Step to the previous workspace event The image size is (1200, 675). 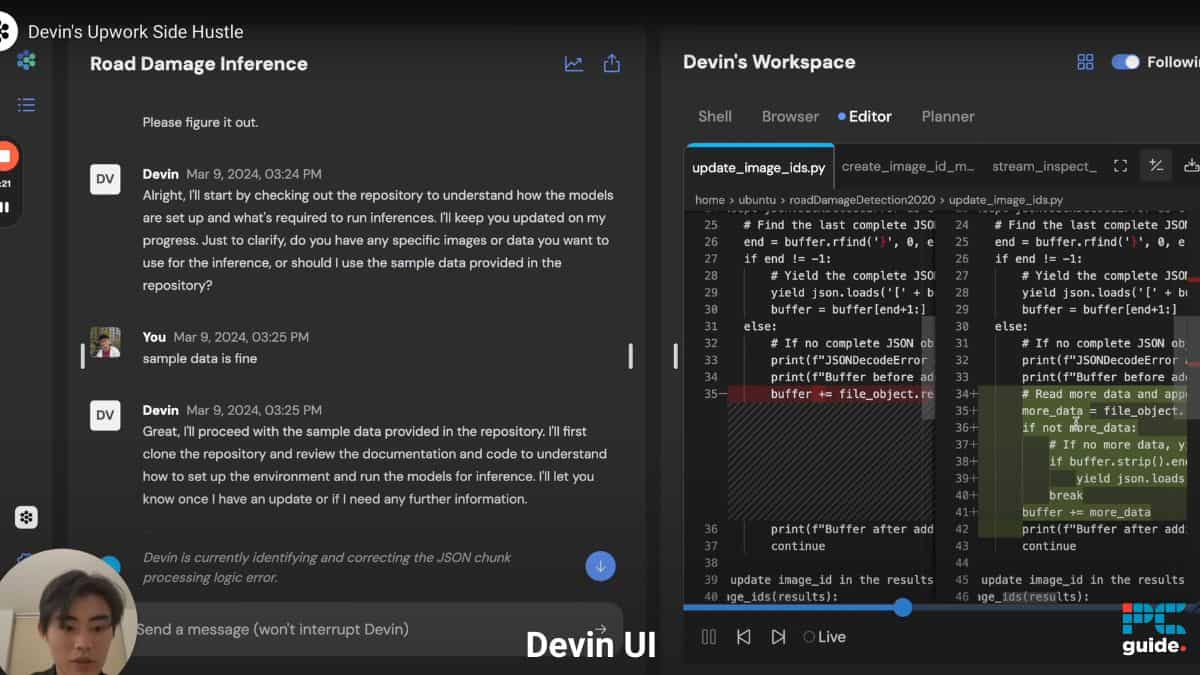[x=743, y=637]
